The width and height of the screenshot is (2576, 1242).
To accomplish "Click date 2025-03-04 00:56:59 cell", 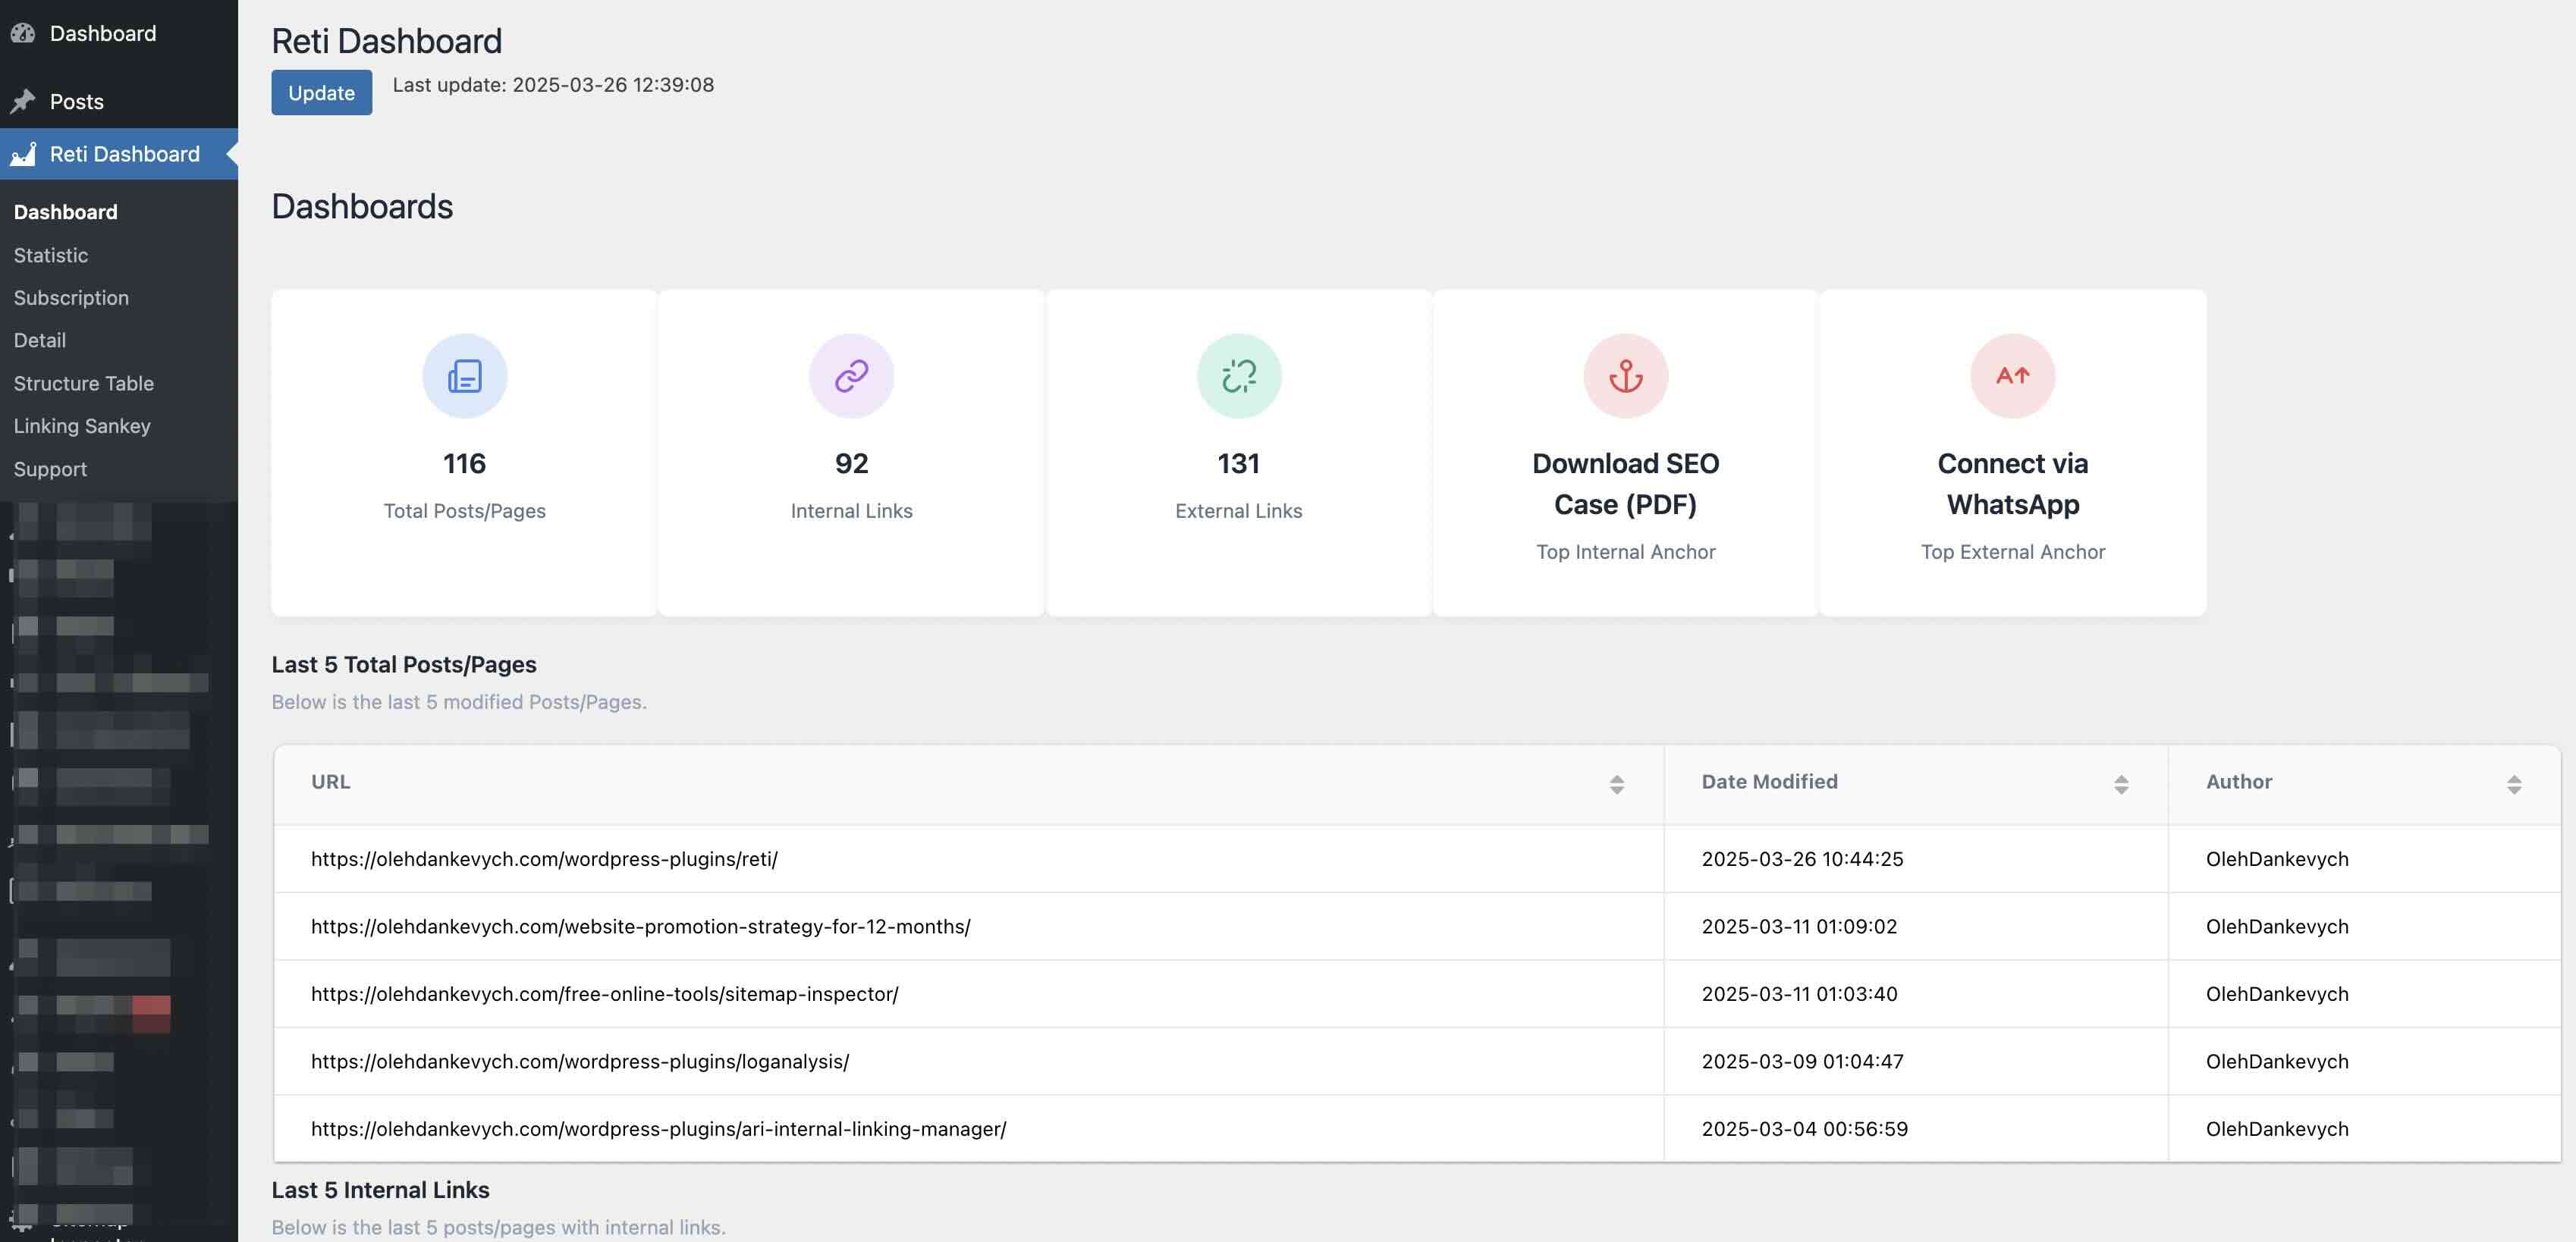I will coord(1804,1129).
